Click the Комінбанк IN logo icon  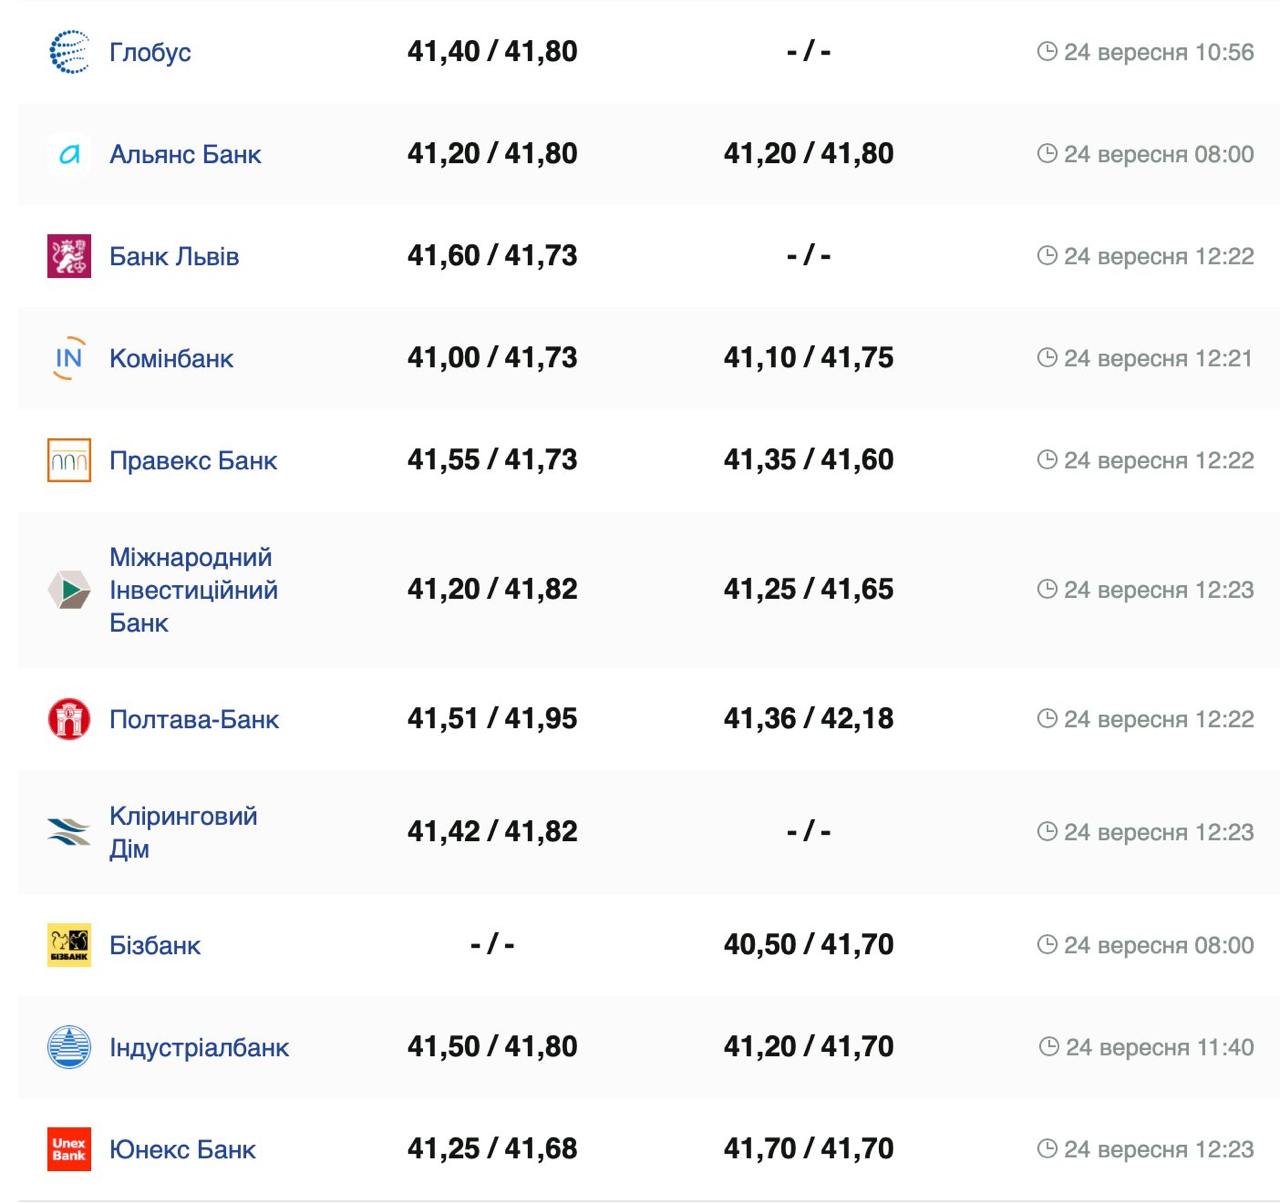[x=69, y=358]
